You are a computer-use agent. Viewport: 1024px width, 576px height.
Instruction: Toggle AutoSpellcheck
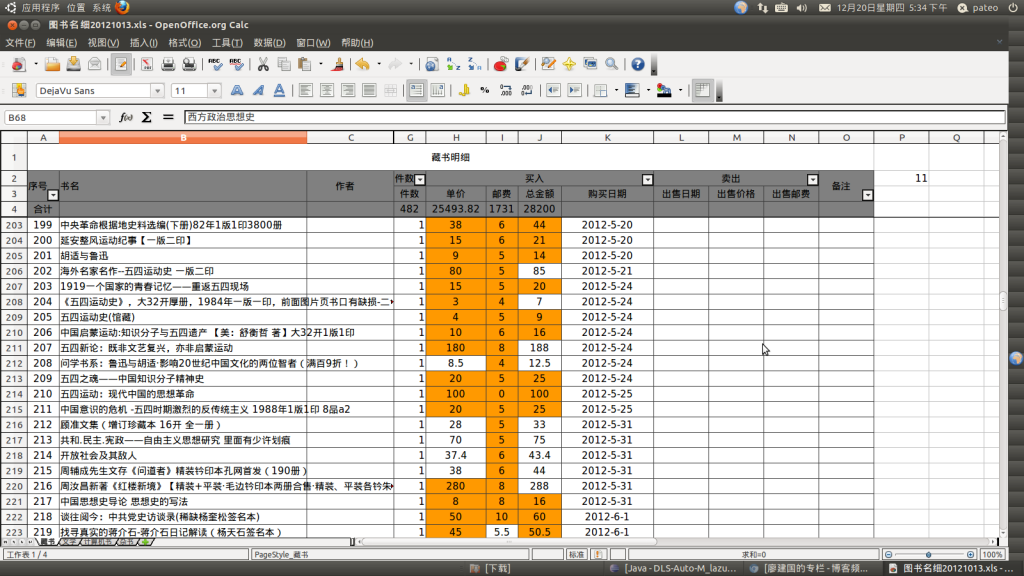pyautogui.click(x=236, y=64)
